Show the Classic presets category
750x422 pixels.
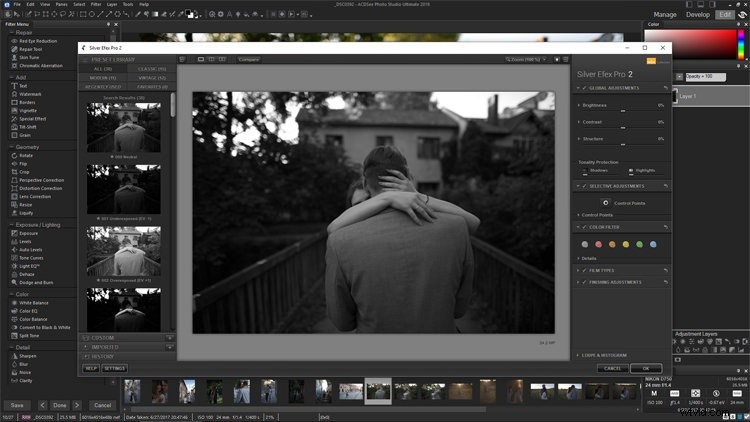tap(152, 69)
